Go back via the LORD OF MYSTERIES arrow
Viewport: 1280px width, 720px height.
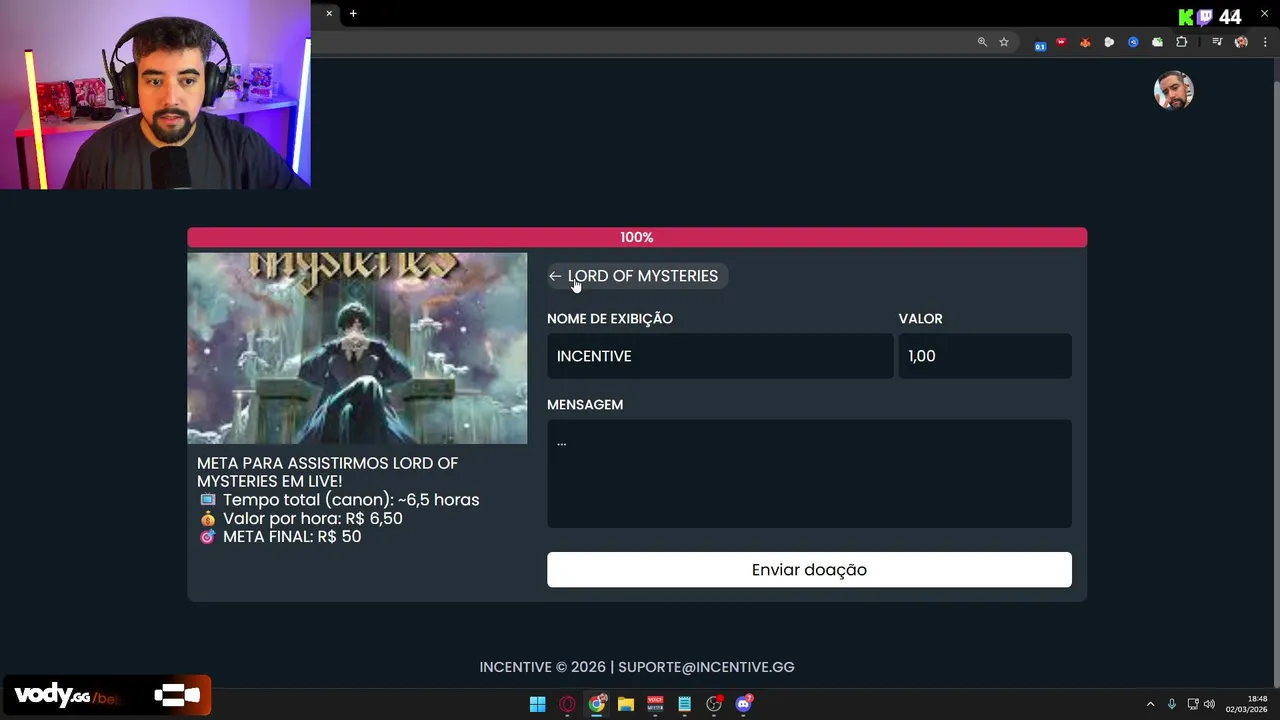click(x=637, y=276)
